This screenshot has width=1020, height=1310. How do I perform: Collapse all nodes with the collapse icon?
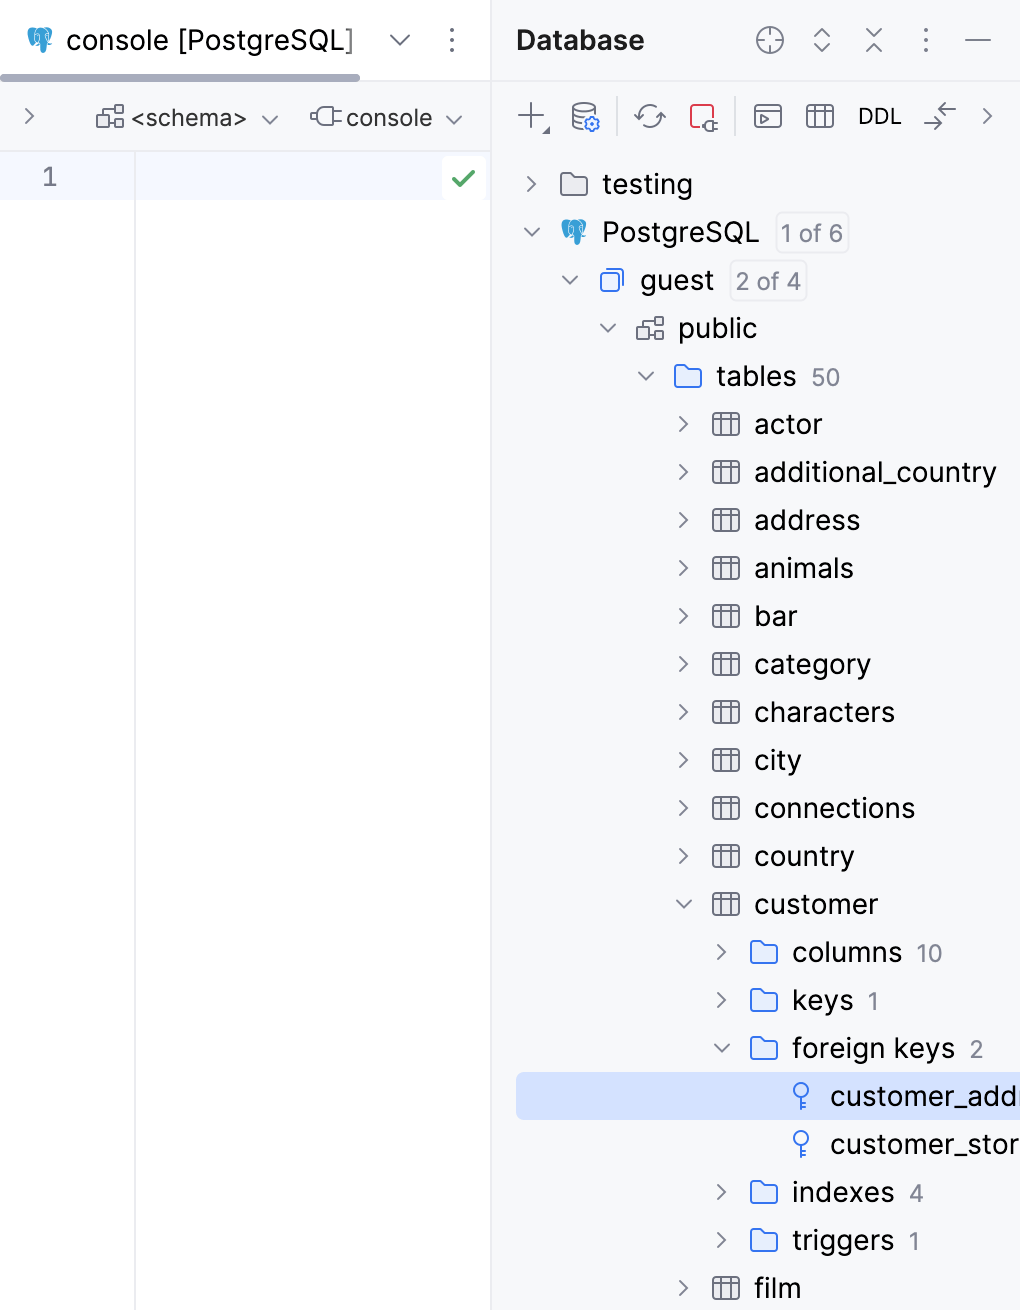[873, 40]
